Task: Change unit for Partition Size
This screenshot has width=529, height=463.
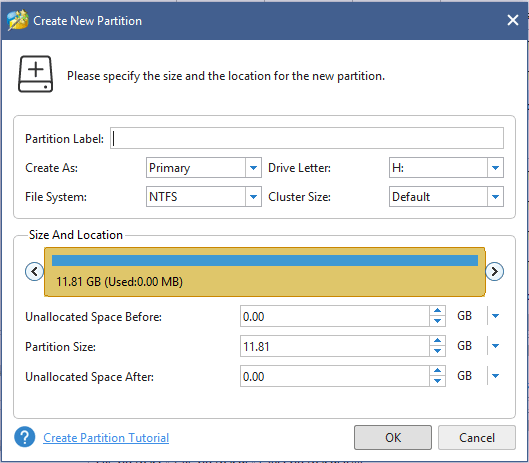Action: tap(495, 346)
